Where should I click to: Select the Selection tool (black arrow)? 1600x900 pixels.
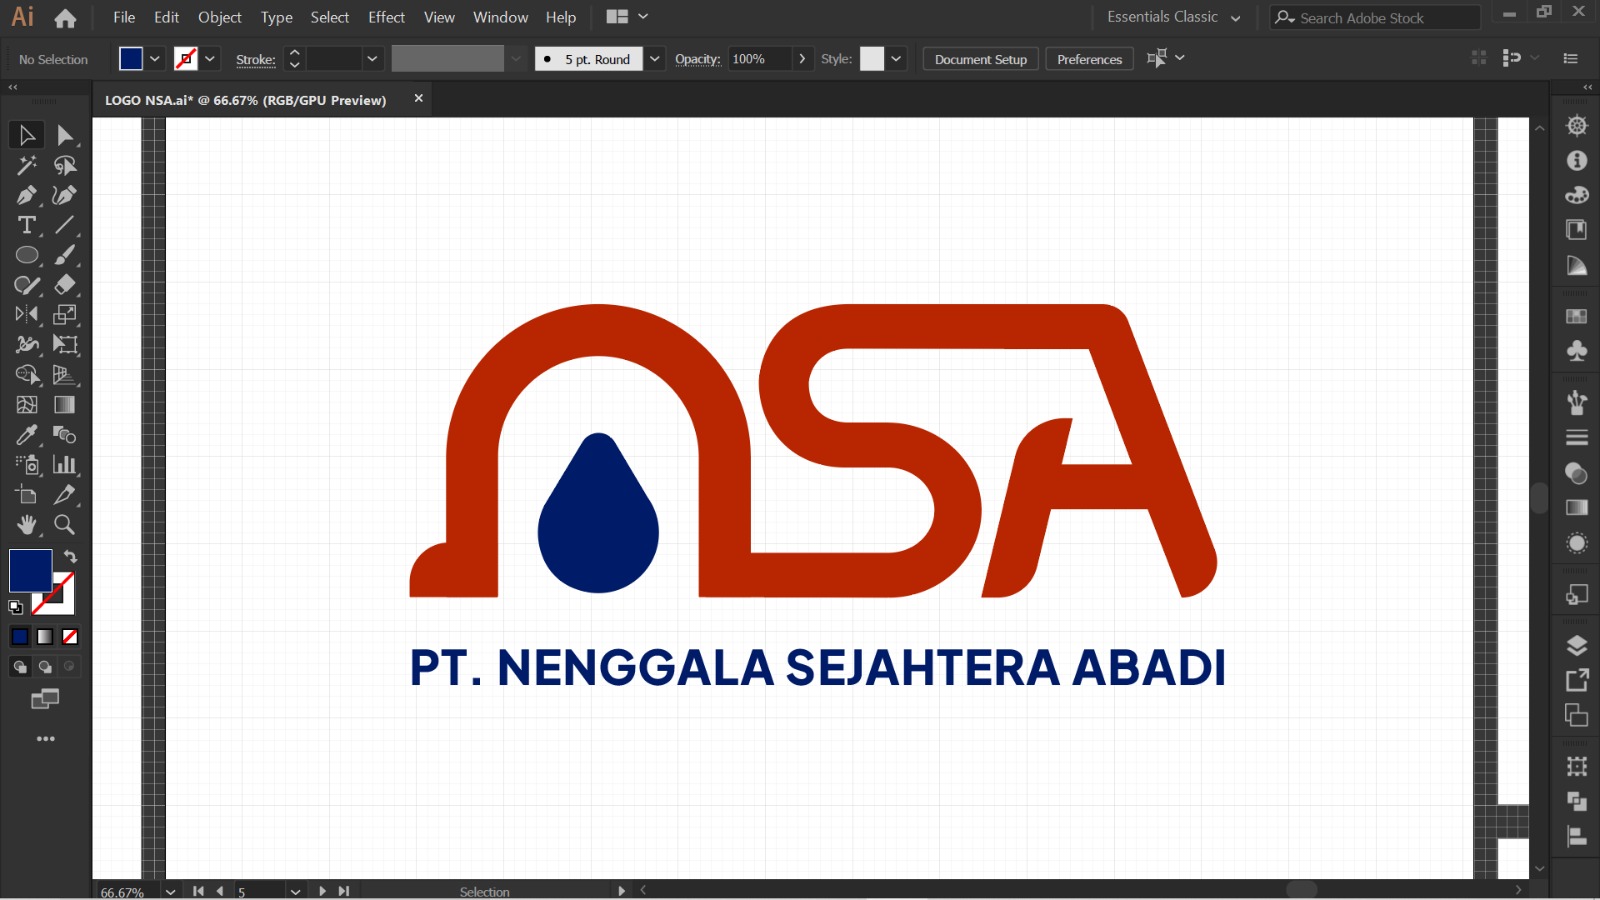tap(27, 135)
